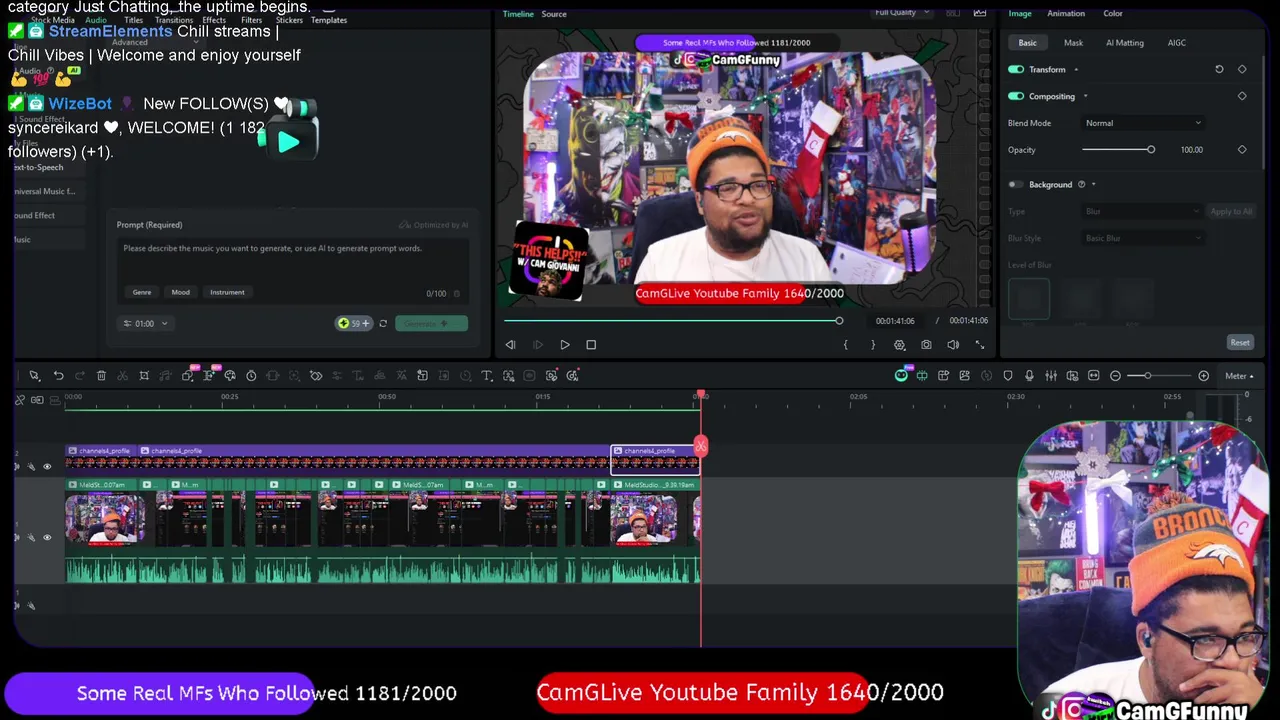1280x720 pixels.
Task: Click the green Generate button
Action: pyautogui.click(x=431, y=323)
